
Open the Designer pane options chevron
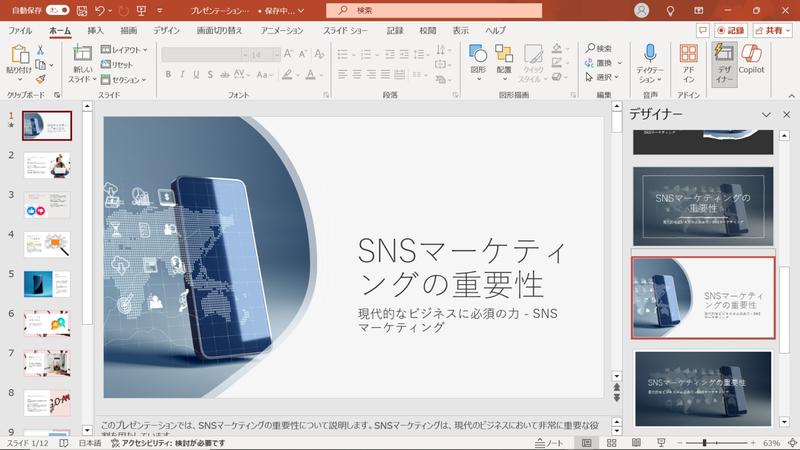765,115
